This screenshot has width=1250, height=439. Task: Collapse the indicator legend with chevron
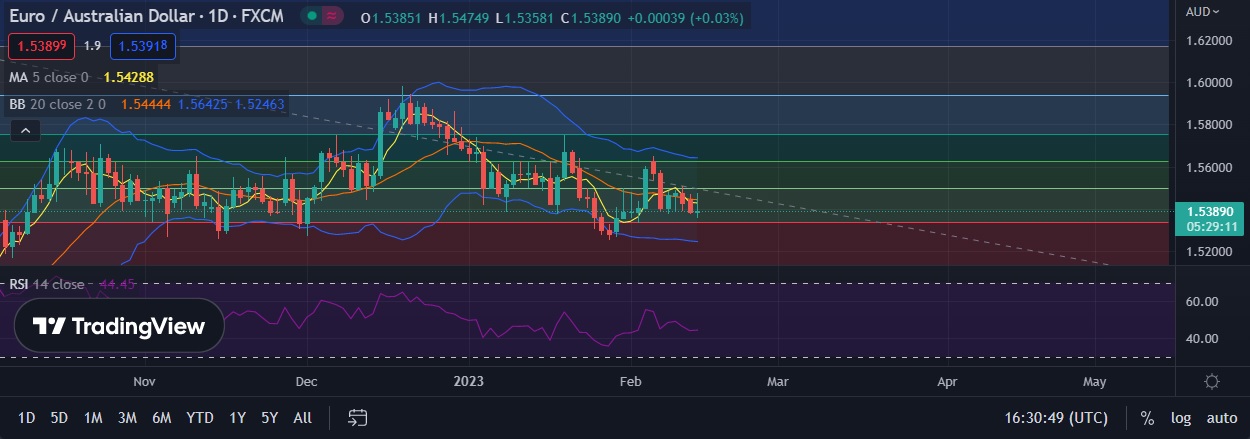point(26,130)
